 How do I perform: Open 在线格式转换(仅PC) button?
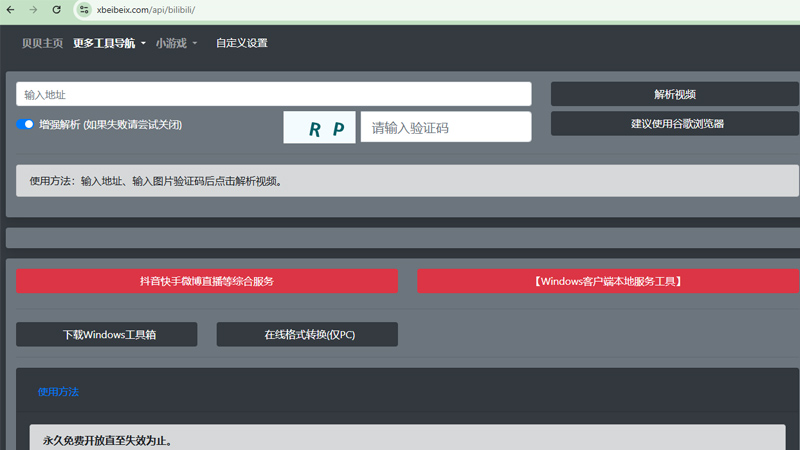tap(307, 334)
